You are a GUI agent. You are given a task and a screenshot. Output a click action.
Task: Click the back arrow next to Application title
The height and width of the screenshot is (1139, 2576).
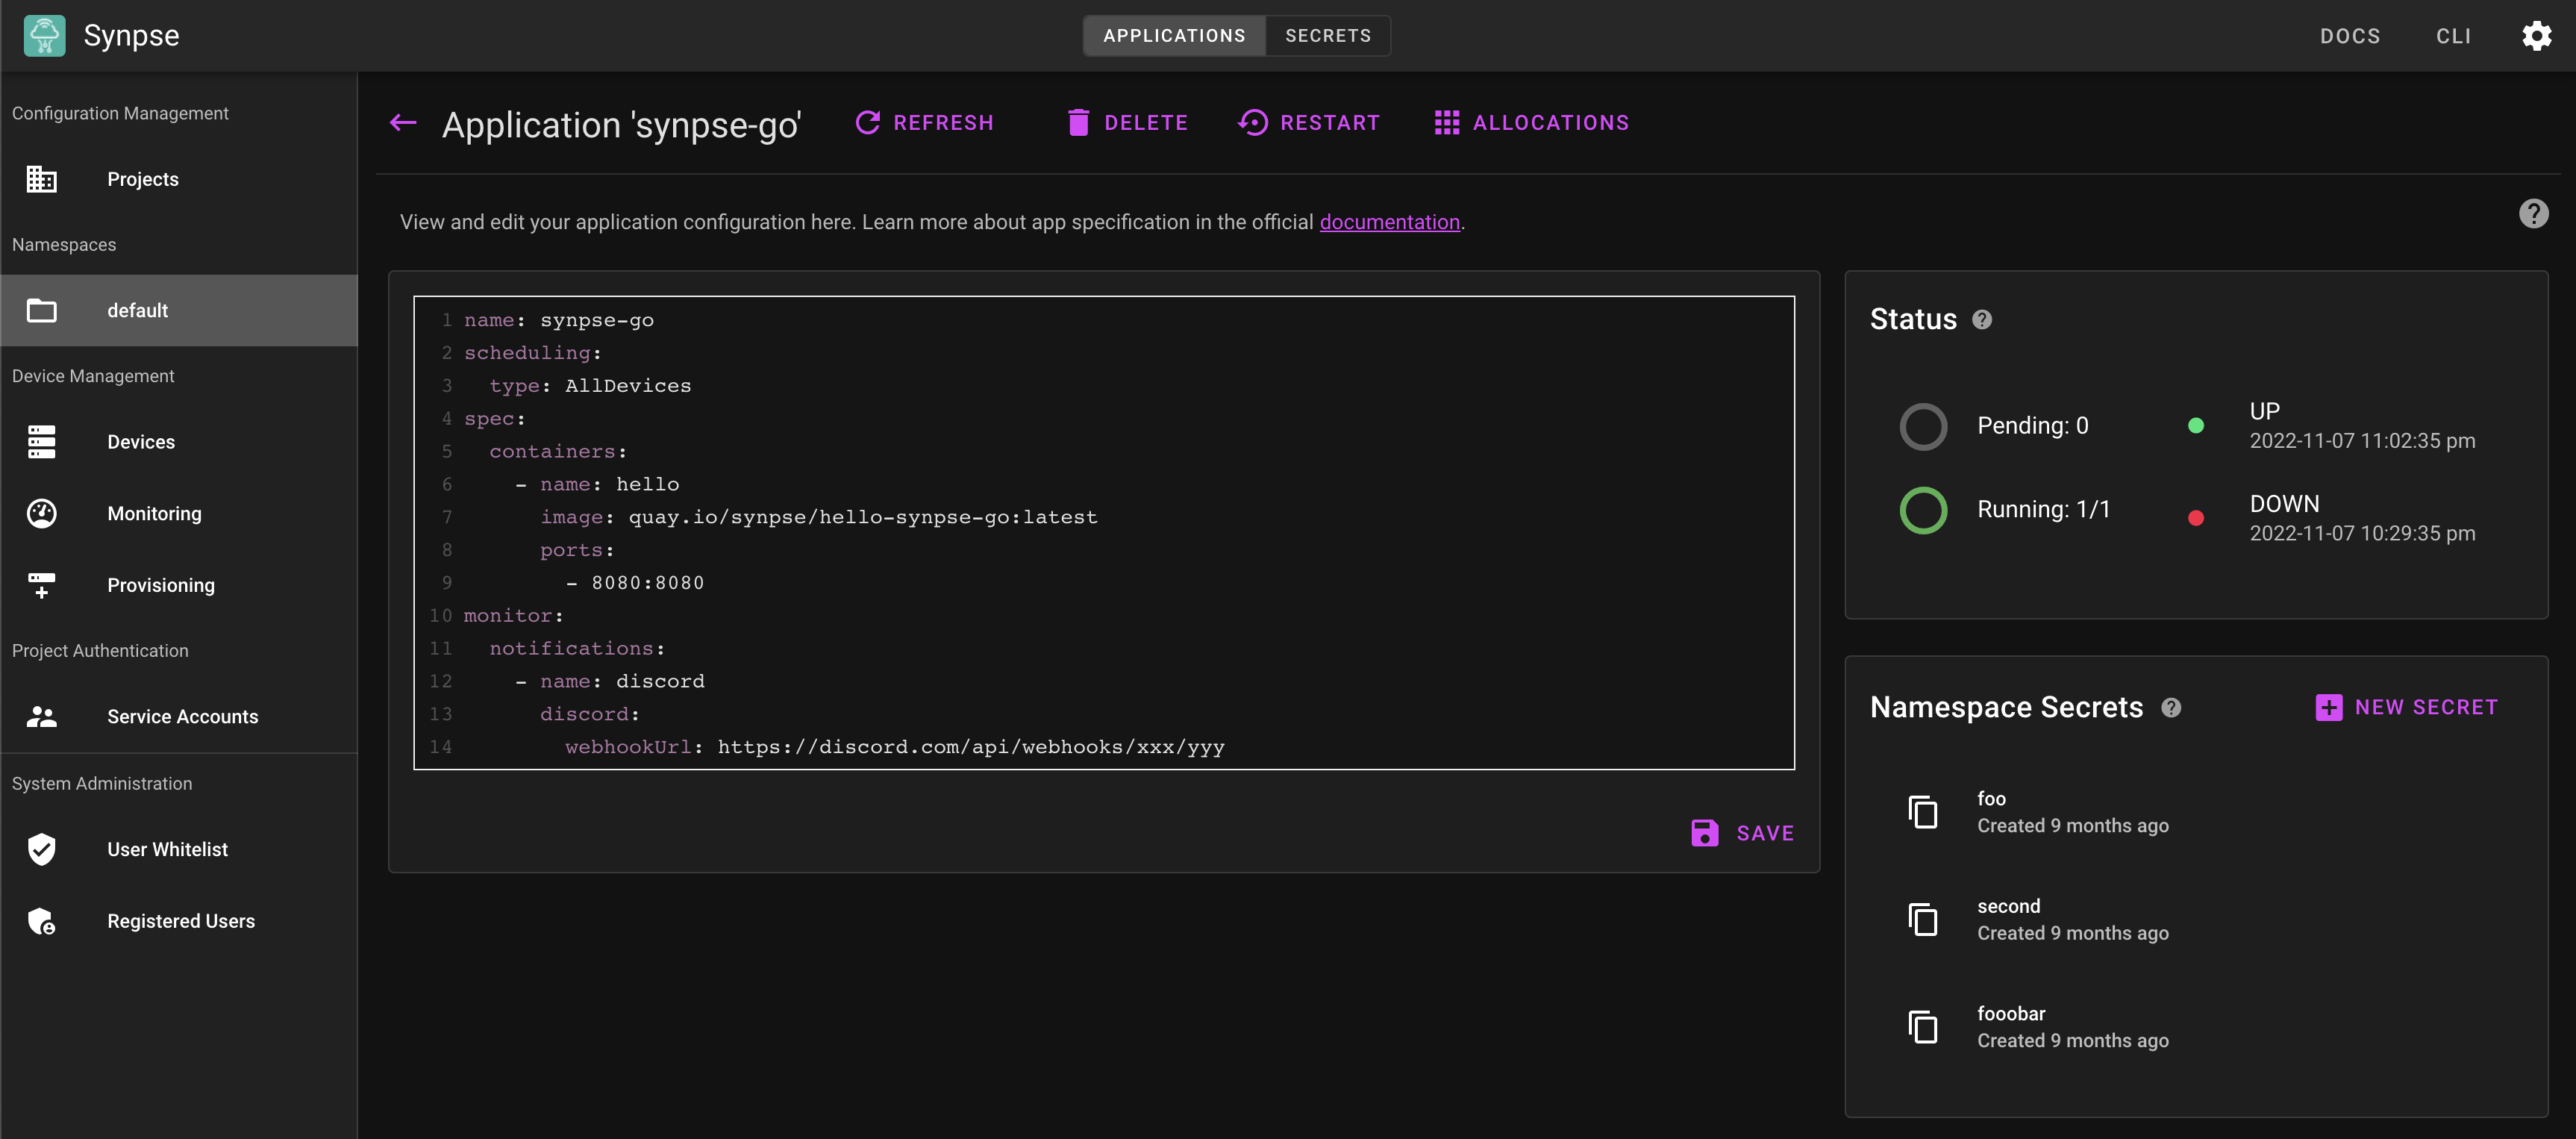click(403, 123)
